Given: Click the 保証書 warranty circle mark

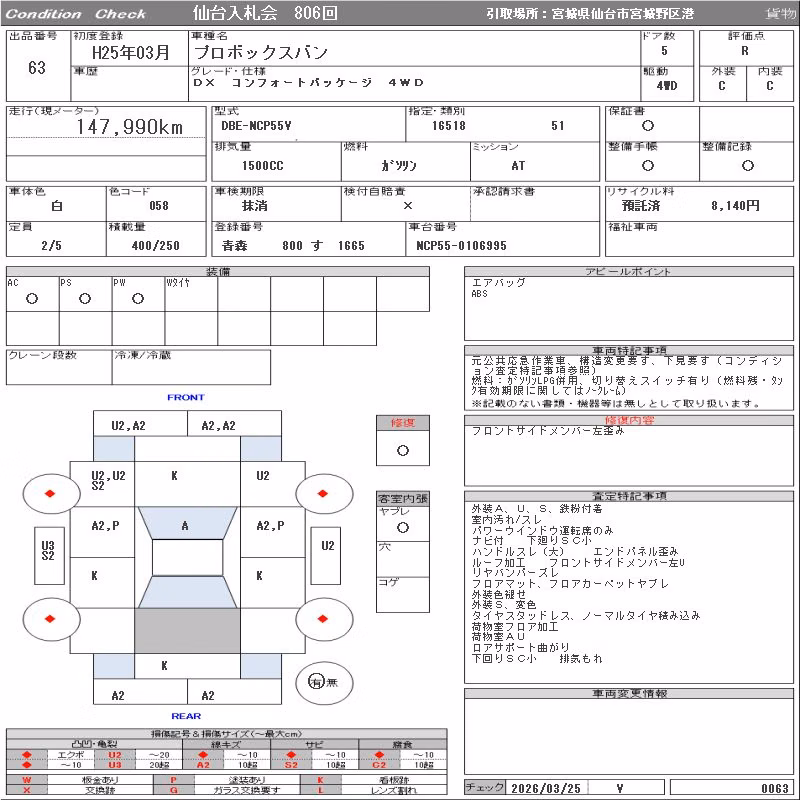Looking at the screenshot, I should 648,126.
